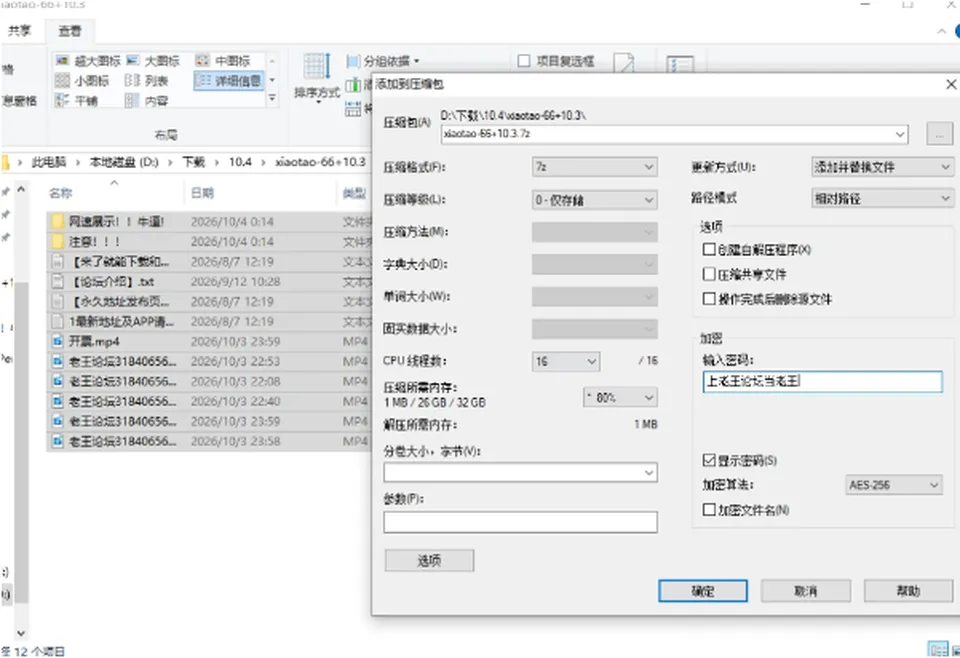Image resolution: width=960 pixels, height=658 pixels.
Task: Switch file view to 内容 layout
Action: pos(146,100)
